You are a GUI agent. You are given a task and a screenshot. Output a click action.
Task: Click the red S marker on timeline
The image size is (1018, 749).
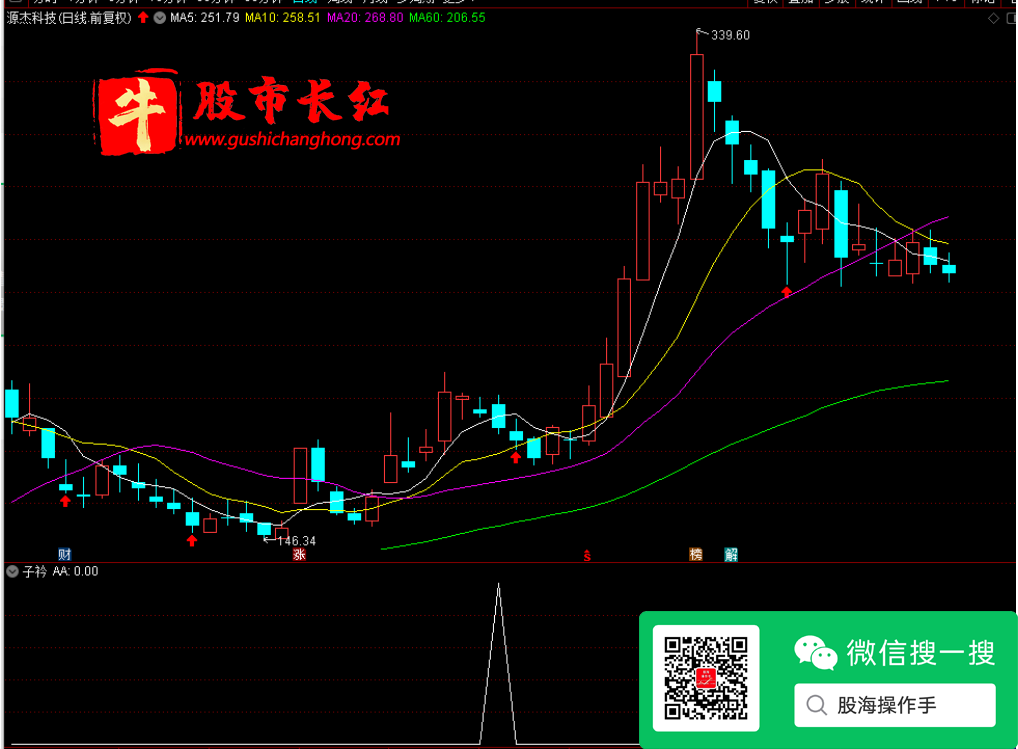587,555
